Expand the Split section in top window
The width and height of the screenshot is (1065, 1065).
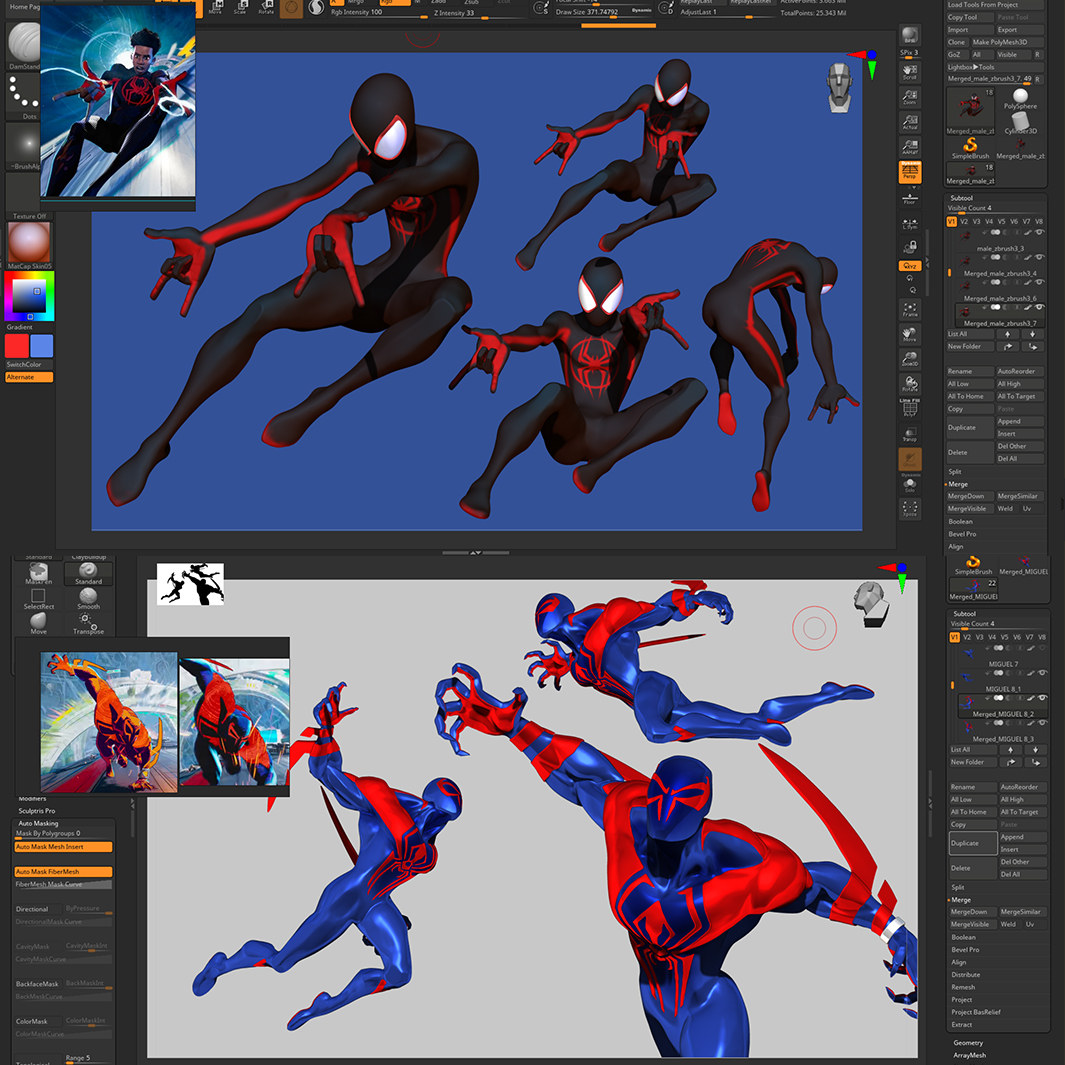[x=955, y=471]
